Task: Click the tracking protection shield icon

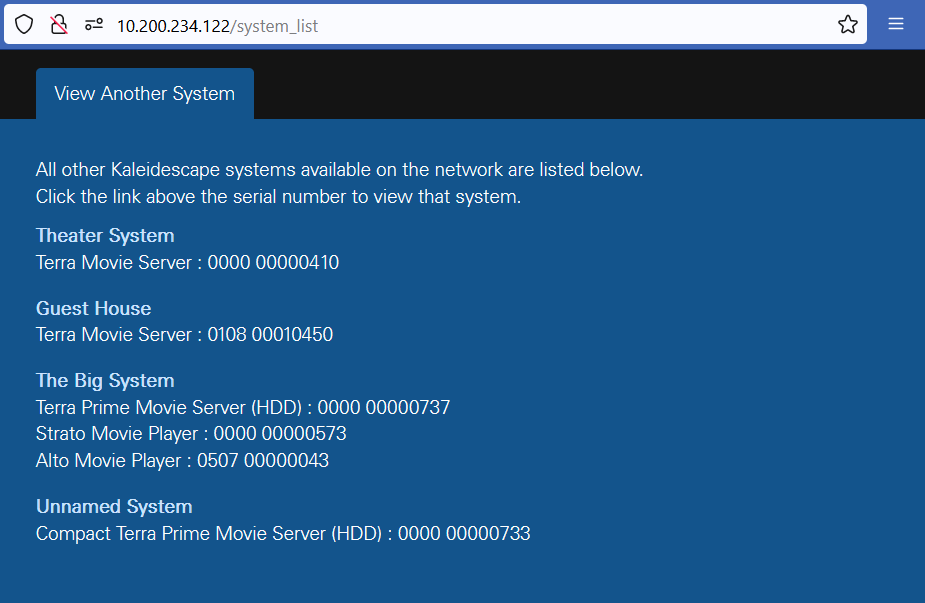Action: pos(24,23)
